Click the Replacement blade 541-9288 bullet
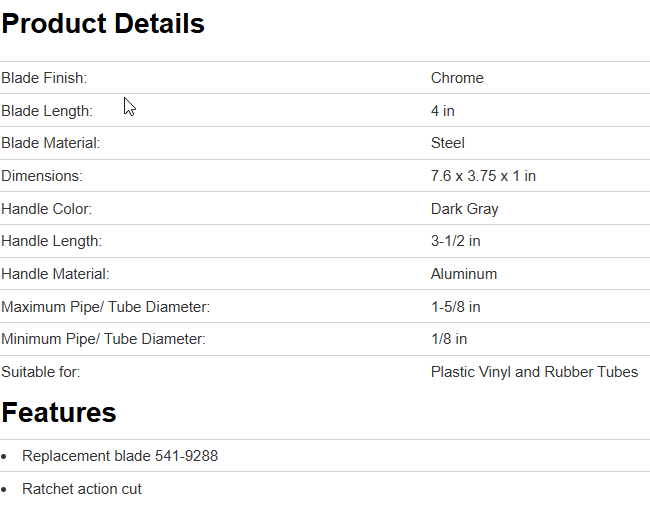Viewport: 650px width, 505px height. [120, 456]
